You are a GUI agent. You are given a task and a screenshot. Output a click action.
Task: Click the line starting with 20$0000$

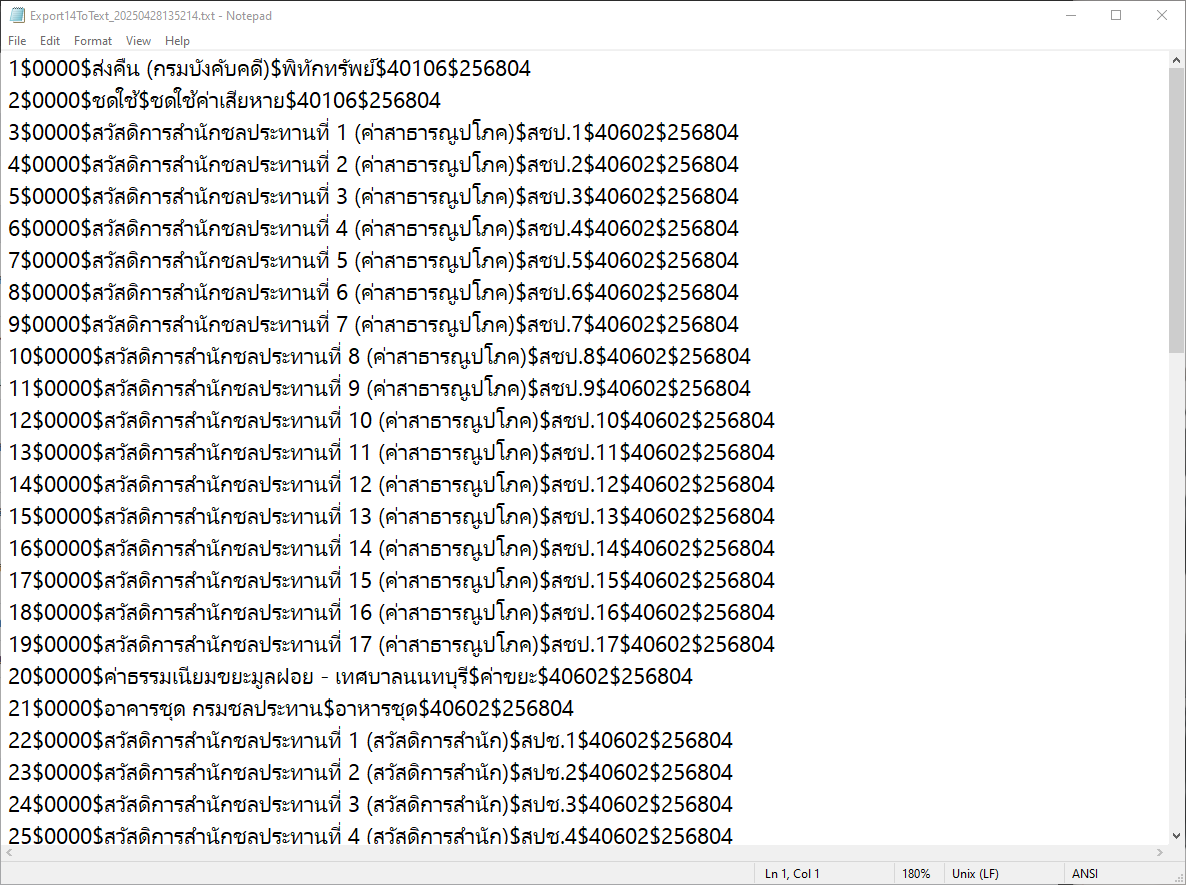click(x=350, y=676)
